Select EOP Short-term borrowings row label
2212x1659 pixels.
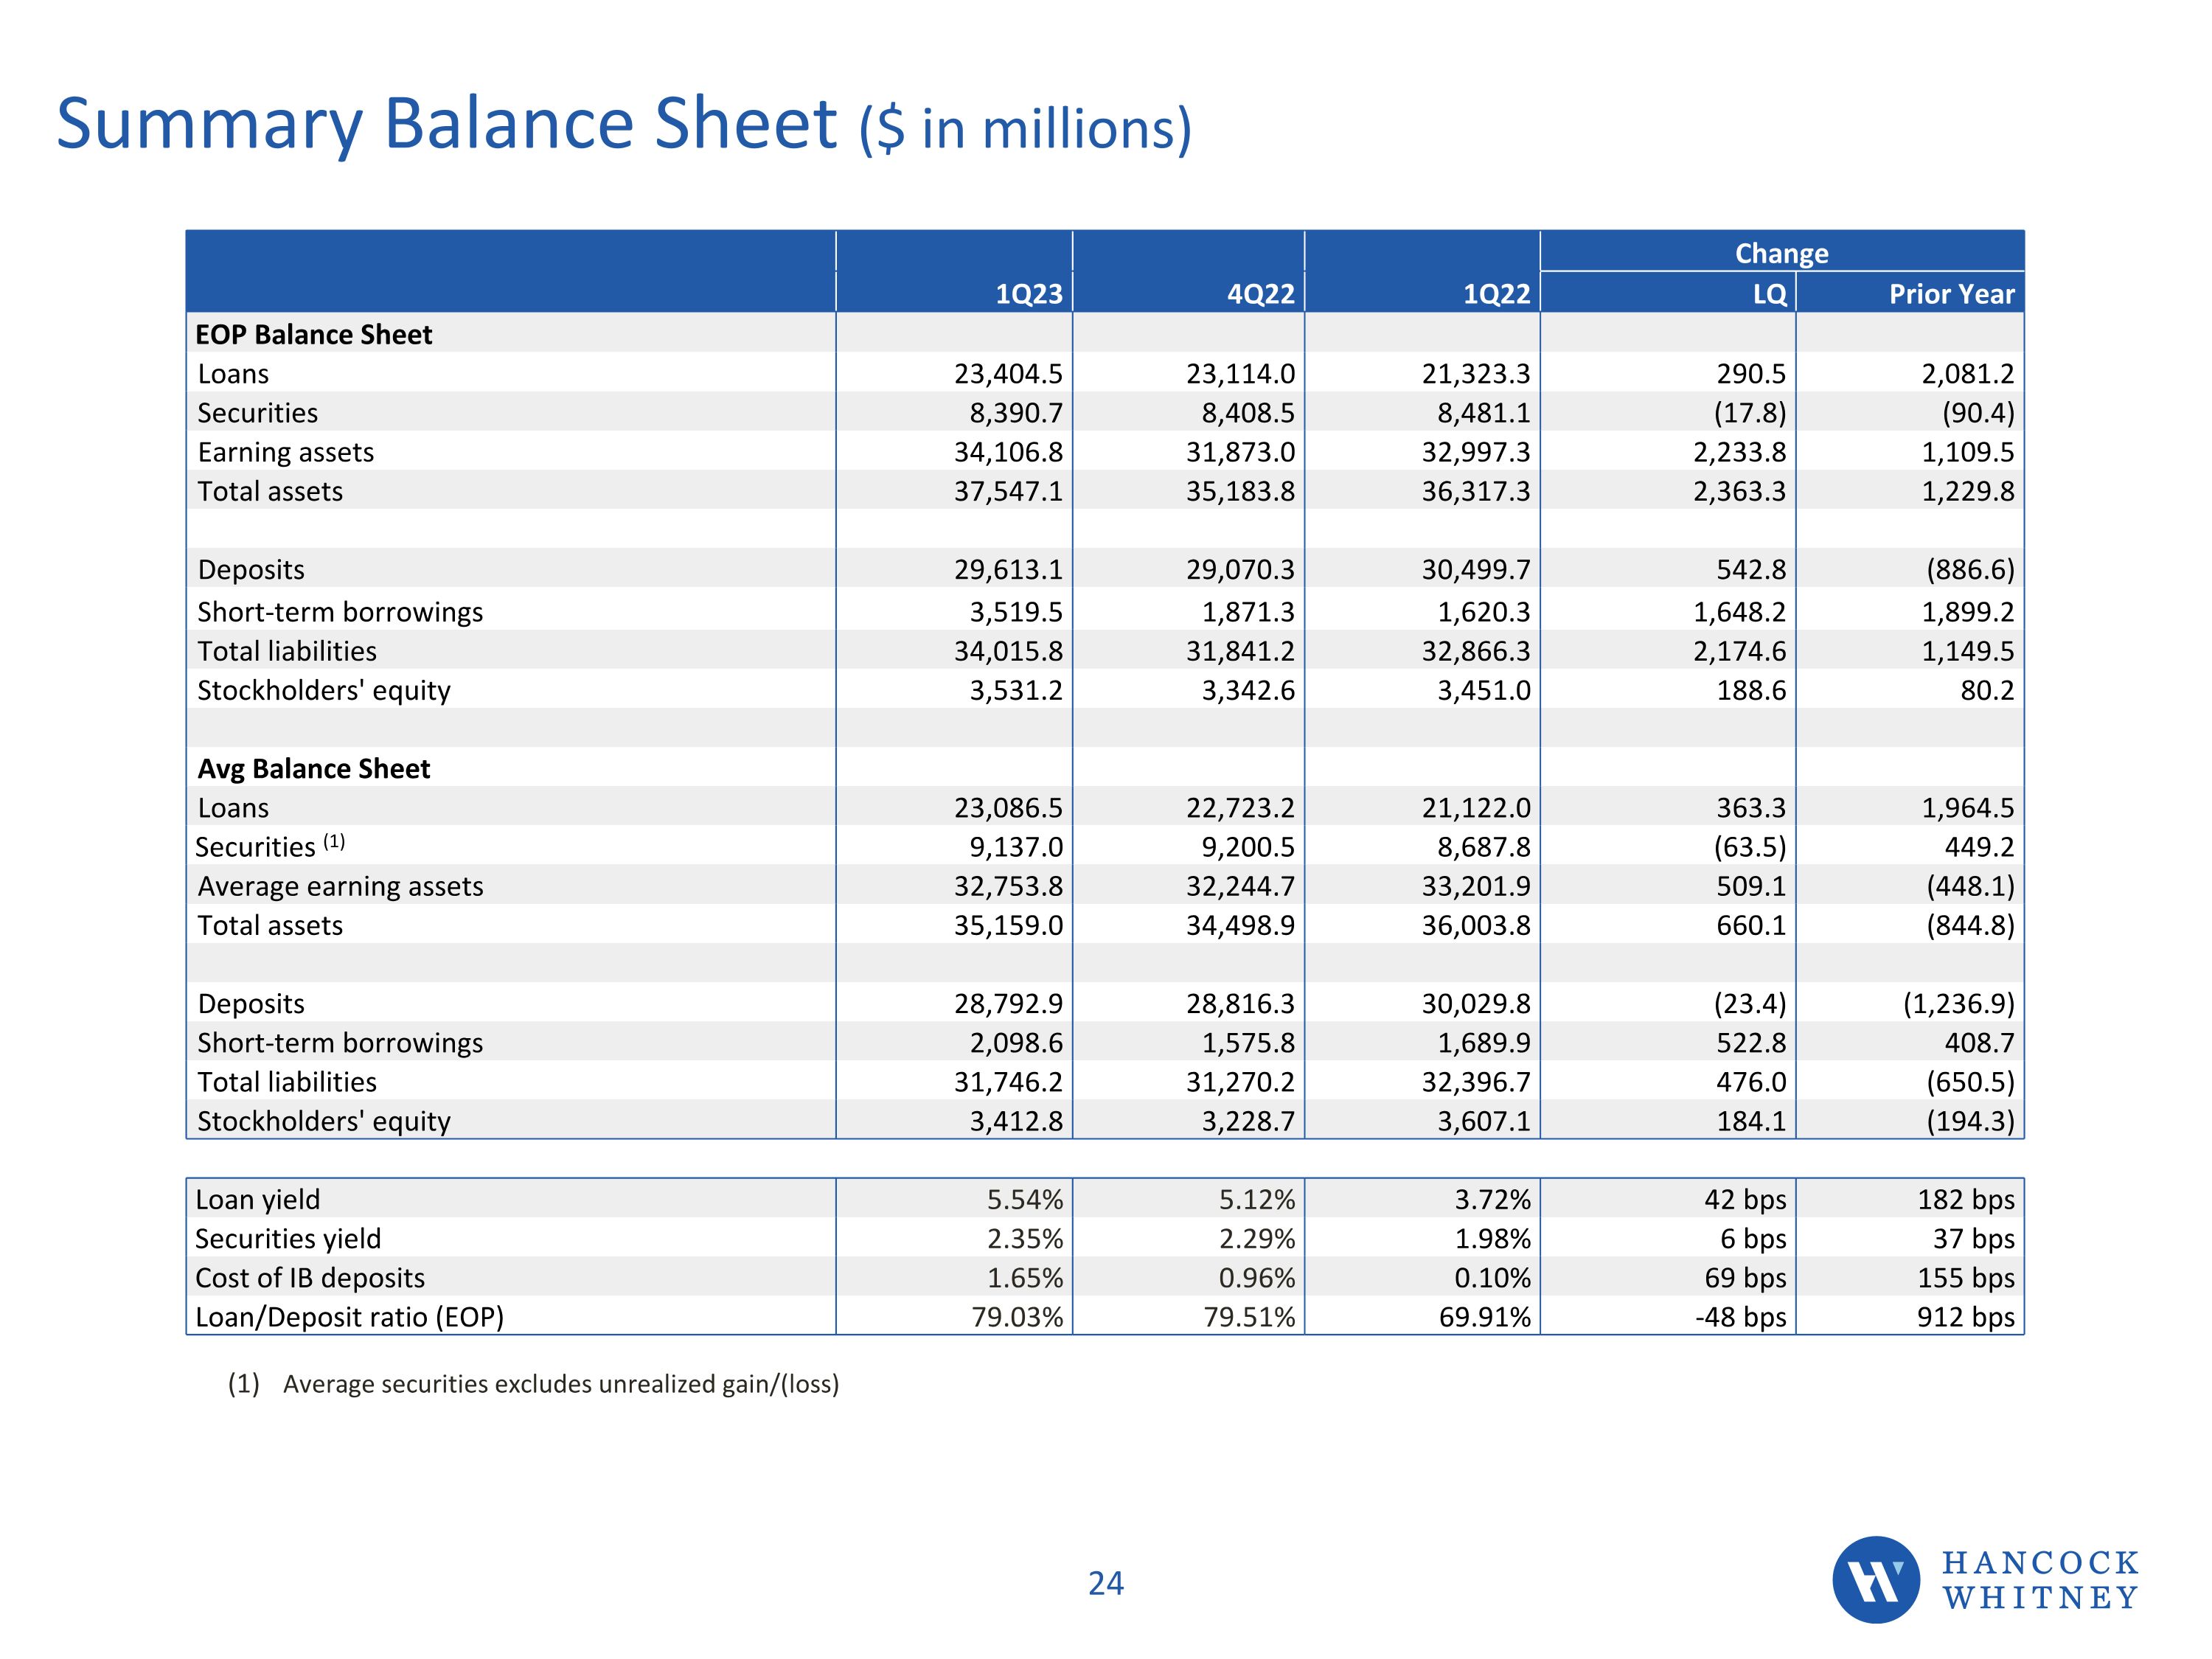point(340,612)
